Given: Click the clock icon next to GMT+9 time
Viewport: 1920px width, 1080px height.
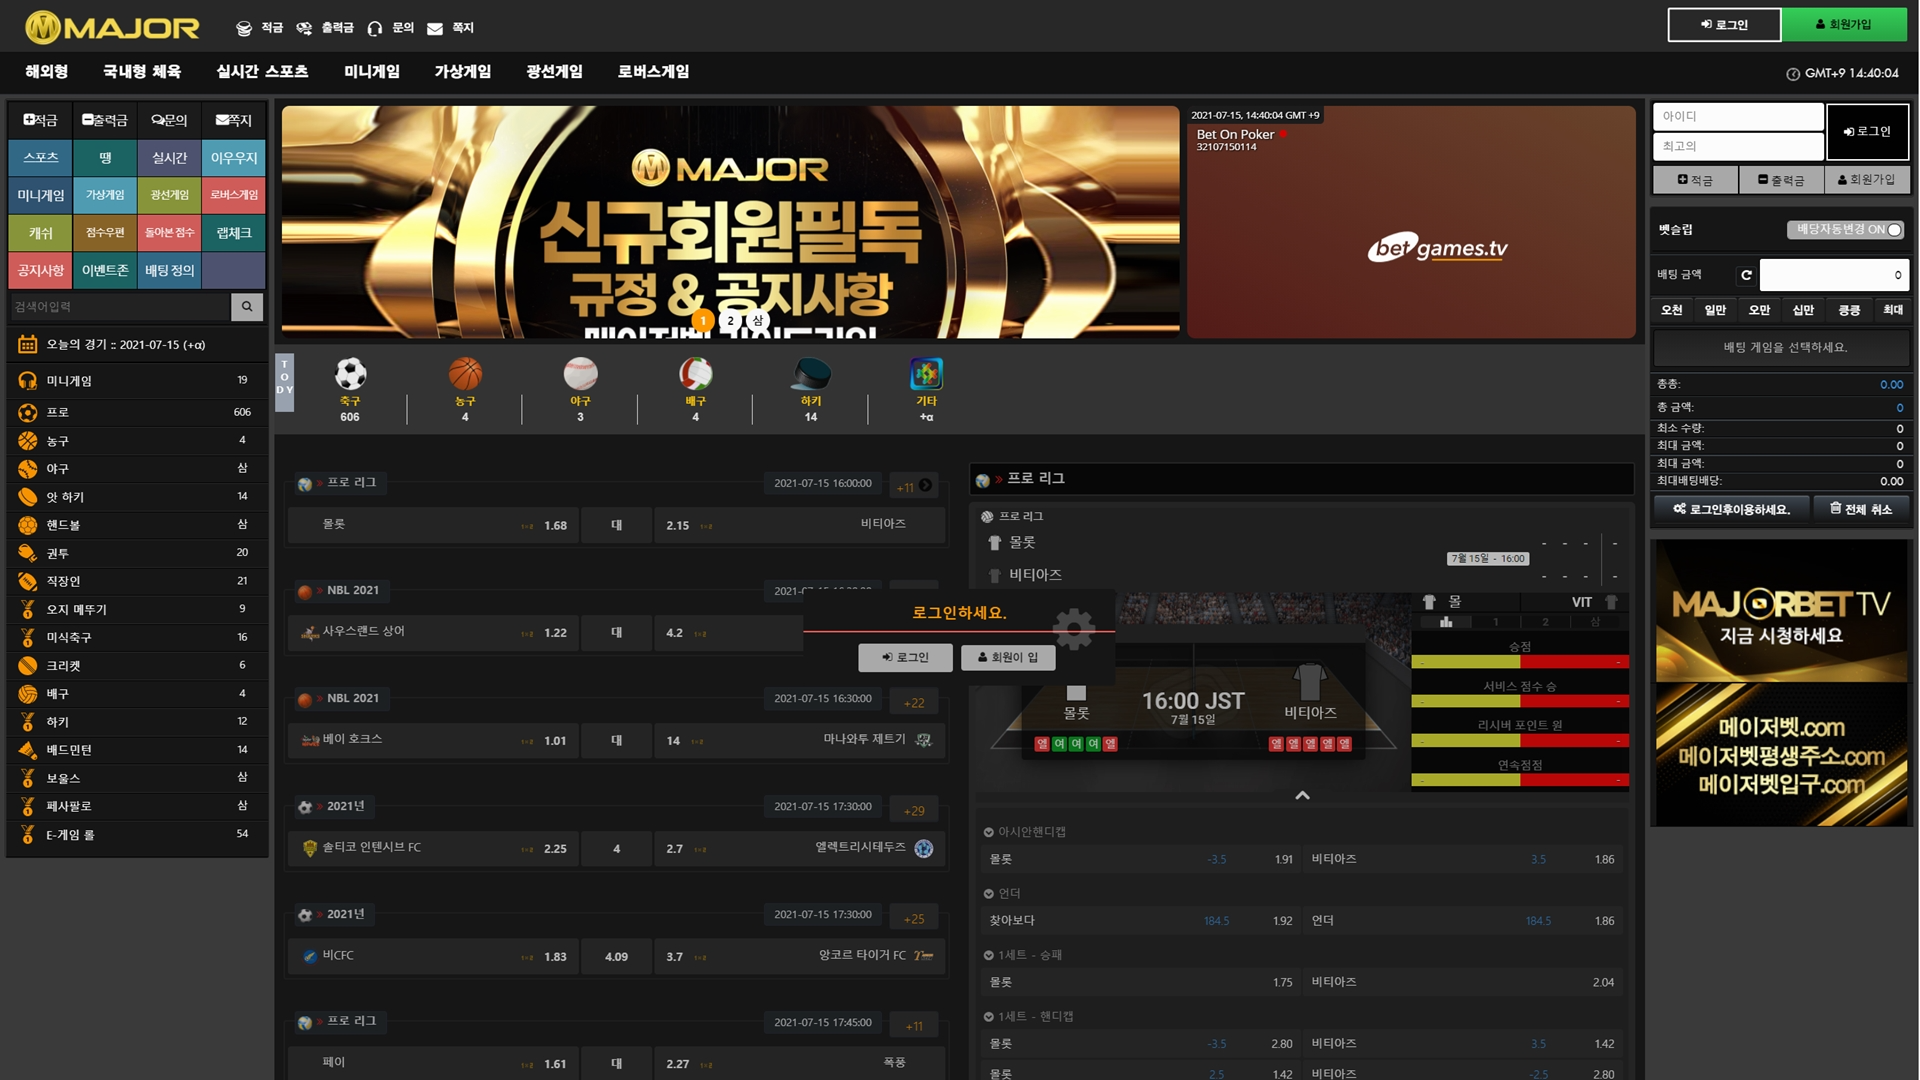Looking at the screenshot, I should [1793, 74].
